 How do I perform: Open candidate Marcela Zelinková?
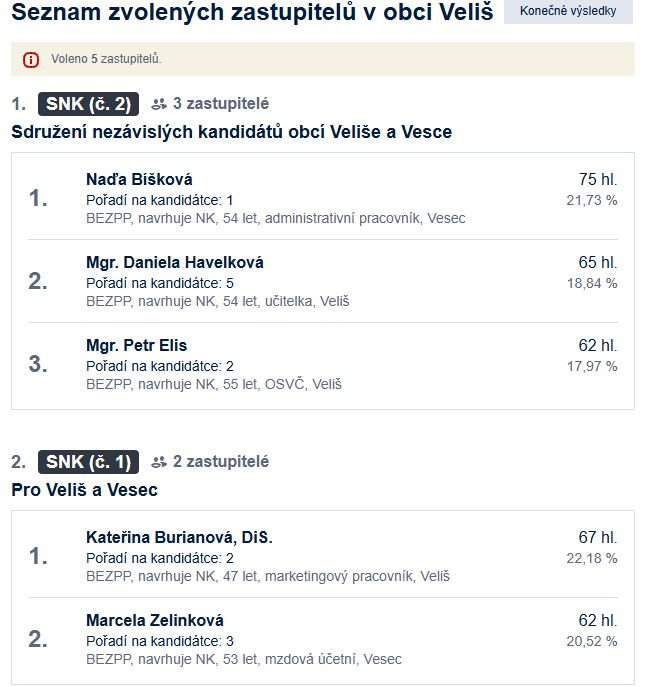pyautogui.click(x=155, y=620)
